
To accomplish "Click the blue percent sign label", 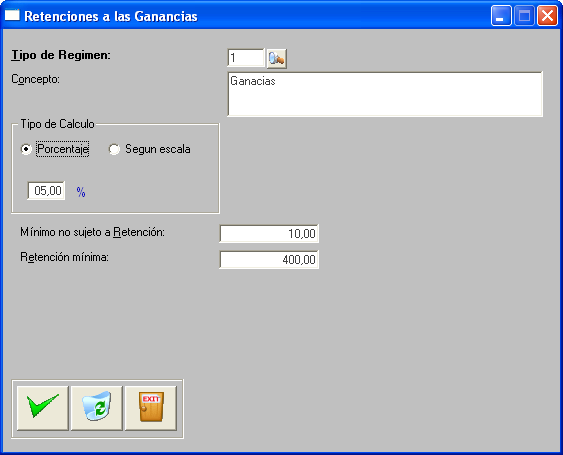I will coord(81,192).
